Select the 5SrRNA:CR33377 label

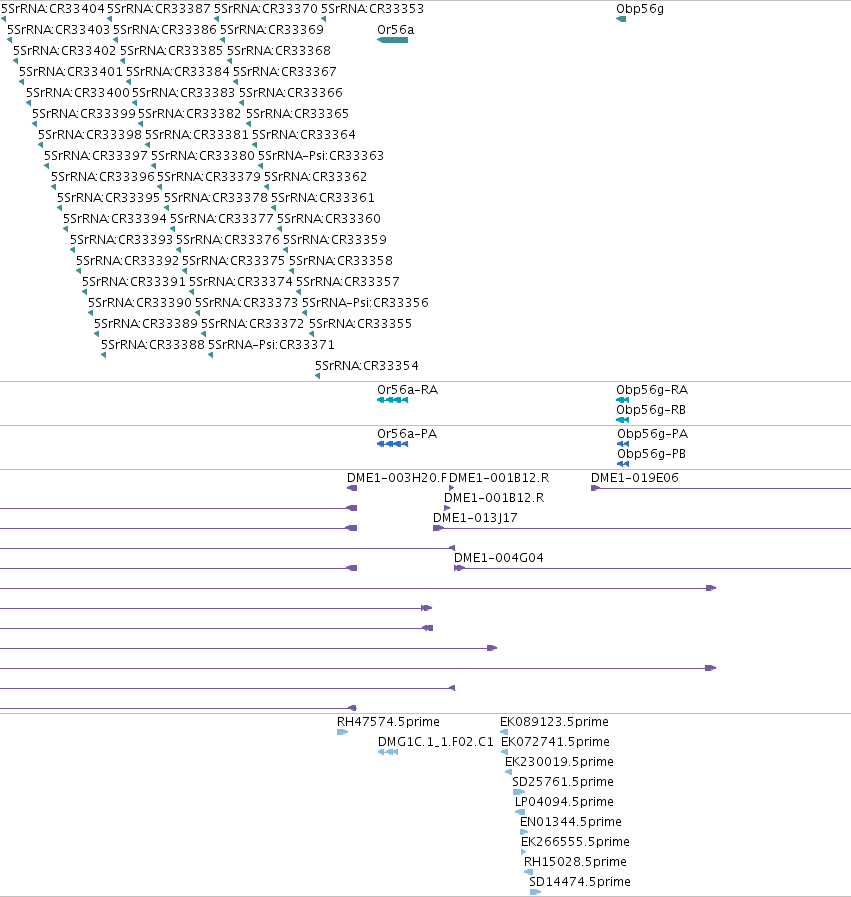click(222, 219)
